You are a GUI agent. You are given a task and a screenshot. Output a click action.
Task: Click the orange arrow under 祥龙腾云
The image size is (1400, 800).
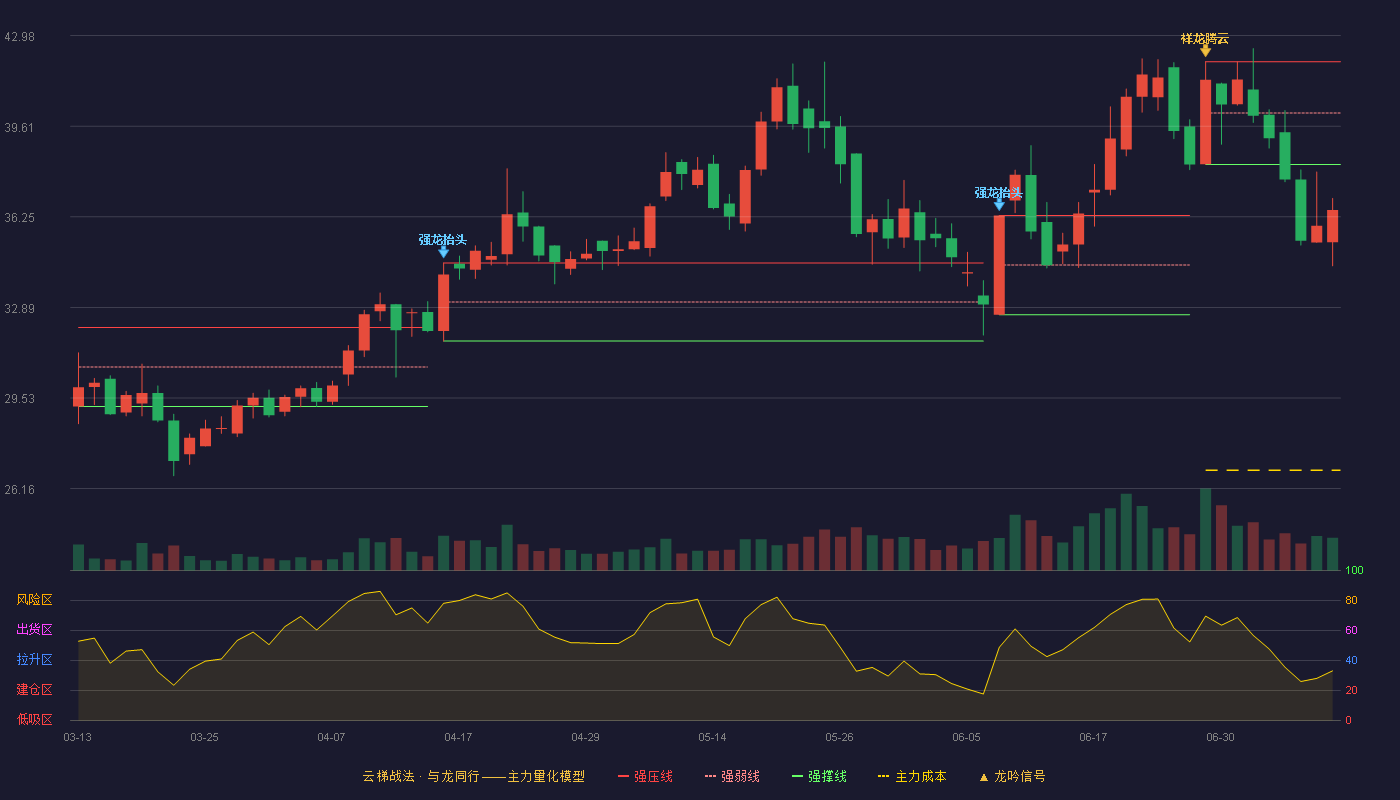point(1206,51)
